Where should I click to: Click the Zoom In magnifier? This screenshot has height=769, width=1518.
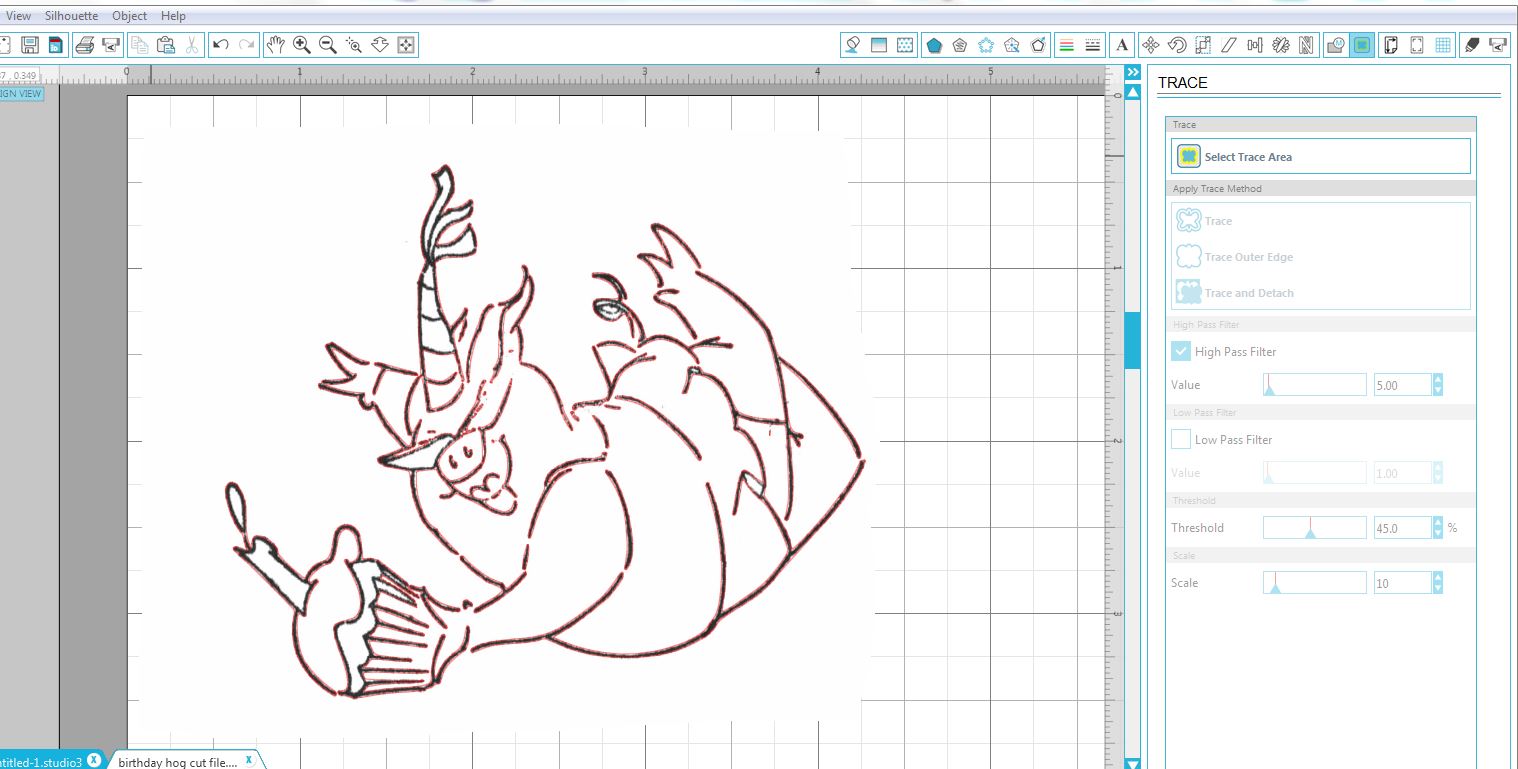[x=301, y=45]
